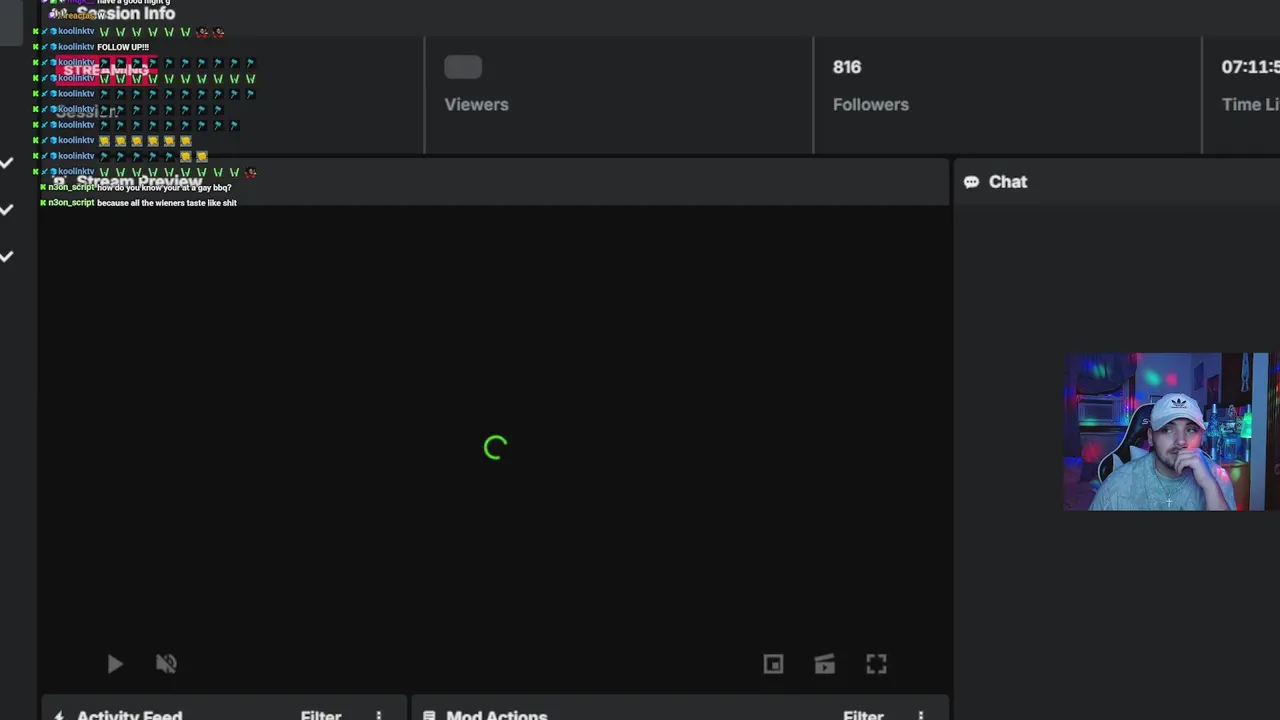Click the streamer webcam overlay thumbnail
This screenshot has height=720, width=1280.
coord(1166,432)
